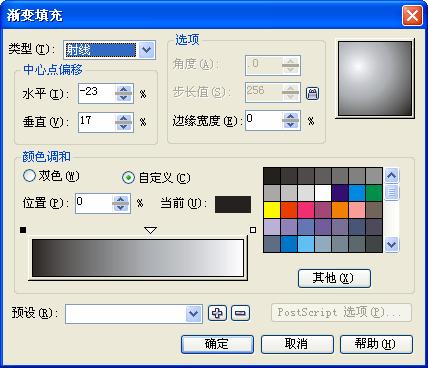Image resolution: width=428 pixels, height=368 pixels.
Task: Increase 位置 value with up arrow
Action: pos(121,199)
